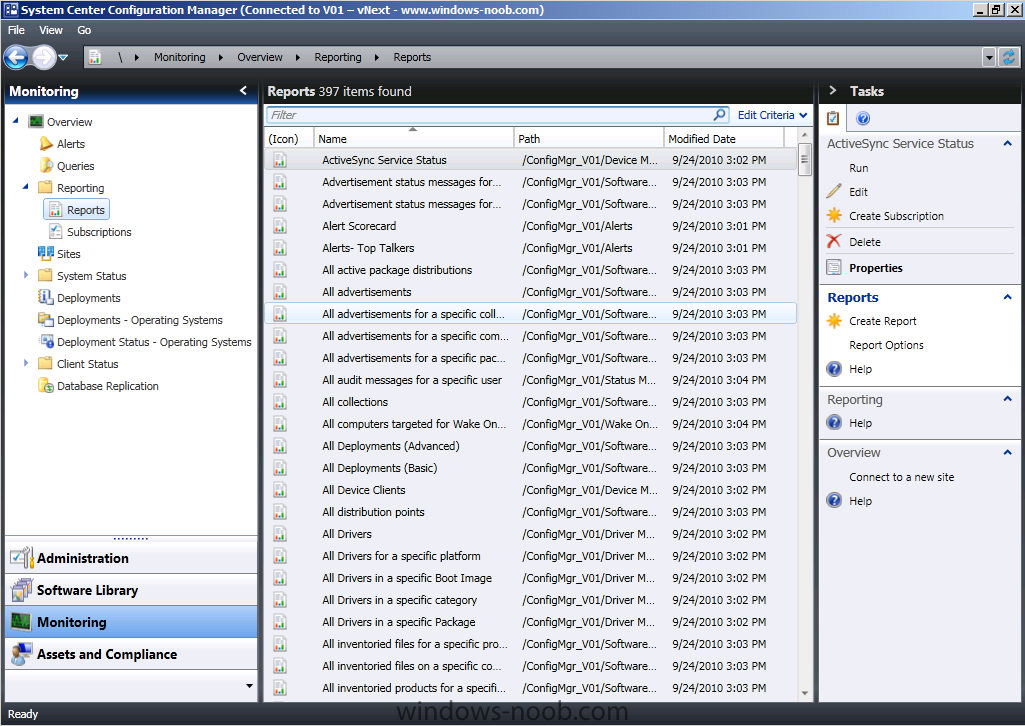Click the Monitoring workspace icon

21,622
